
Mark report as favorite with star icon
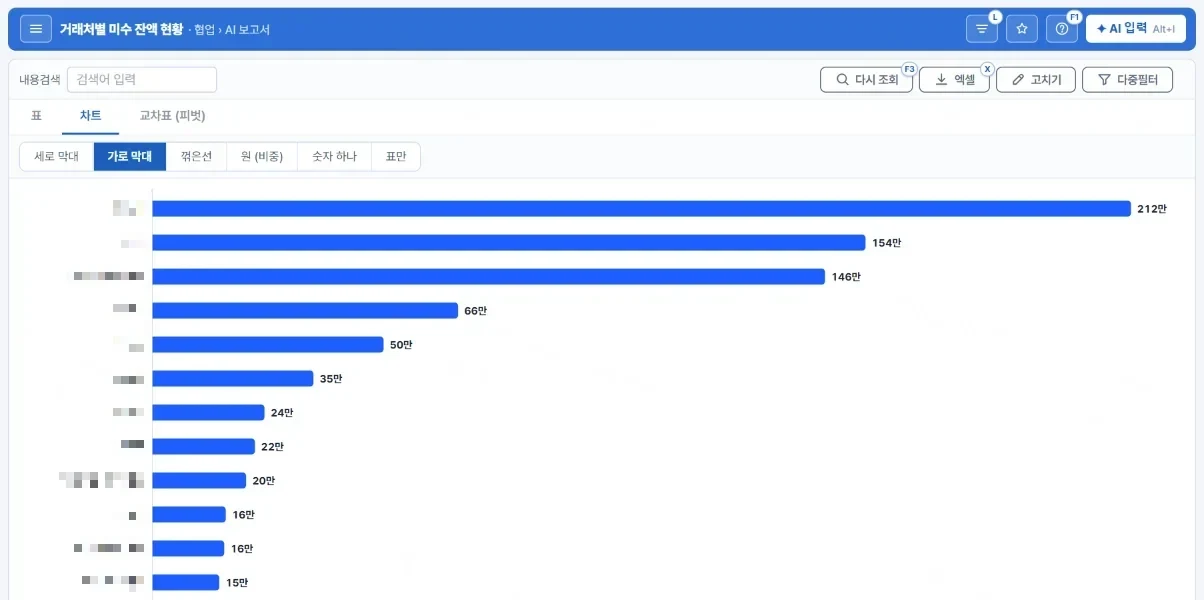pos(1022,29)
